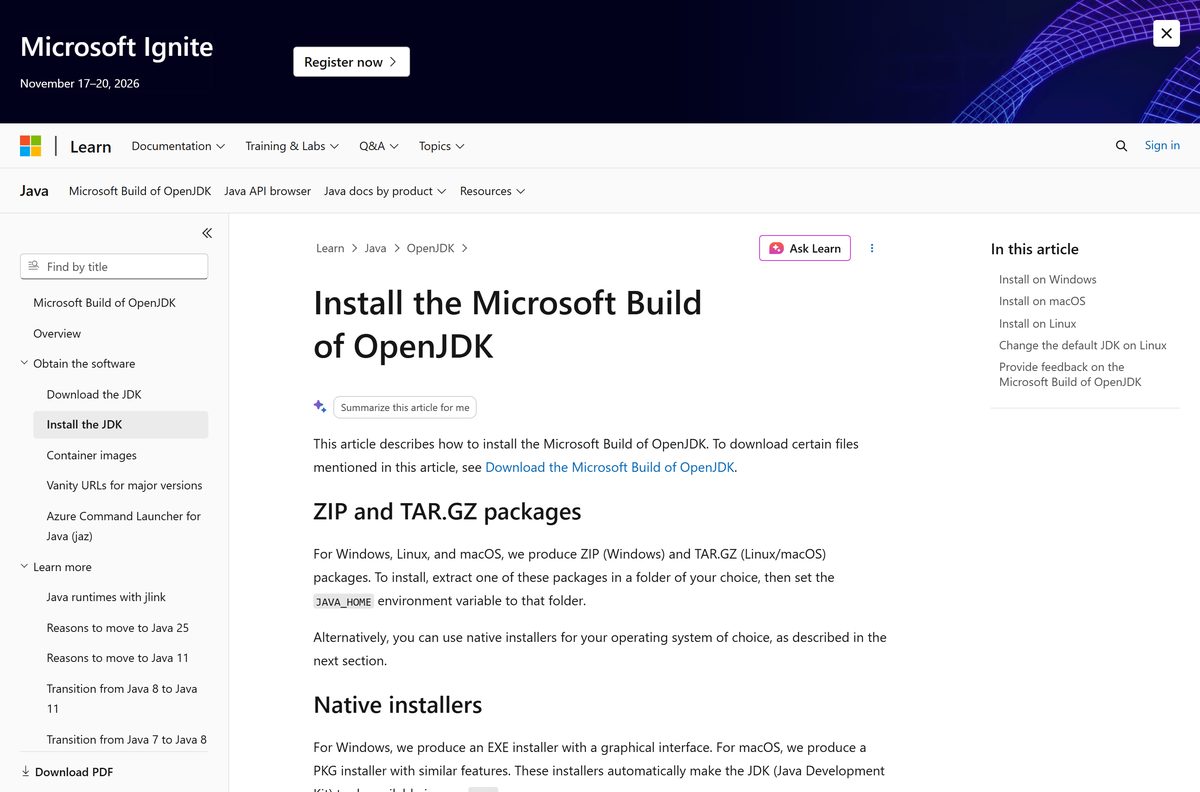Jump to Change the default JDK on Linux

(x=1083, y=345)
